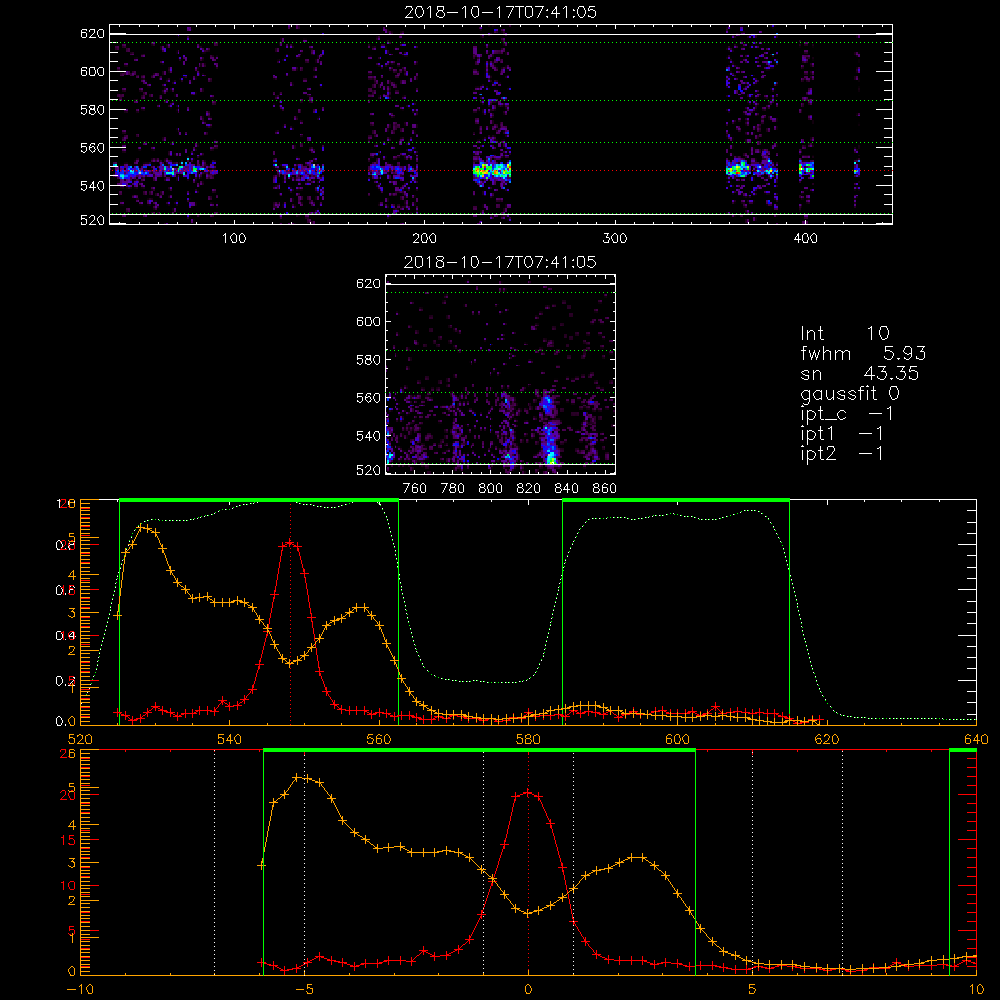Select the 'ipt1 -1' readout
Screen dimensions: 1000x1000
[842, 434]
